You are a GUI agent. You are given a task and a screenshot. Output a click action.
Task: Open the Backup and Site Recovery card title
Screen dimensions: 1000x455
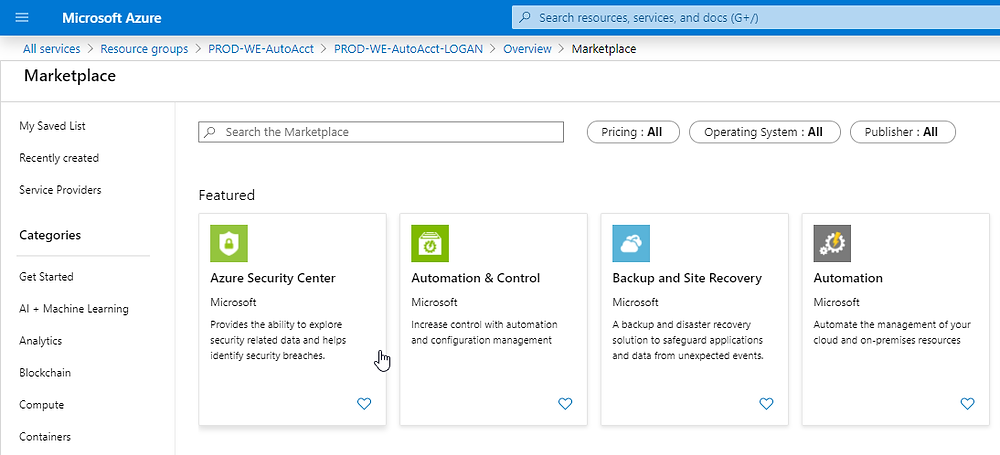click(687, 278)
